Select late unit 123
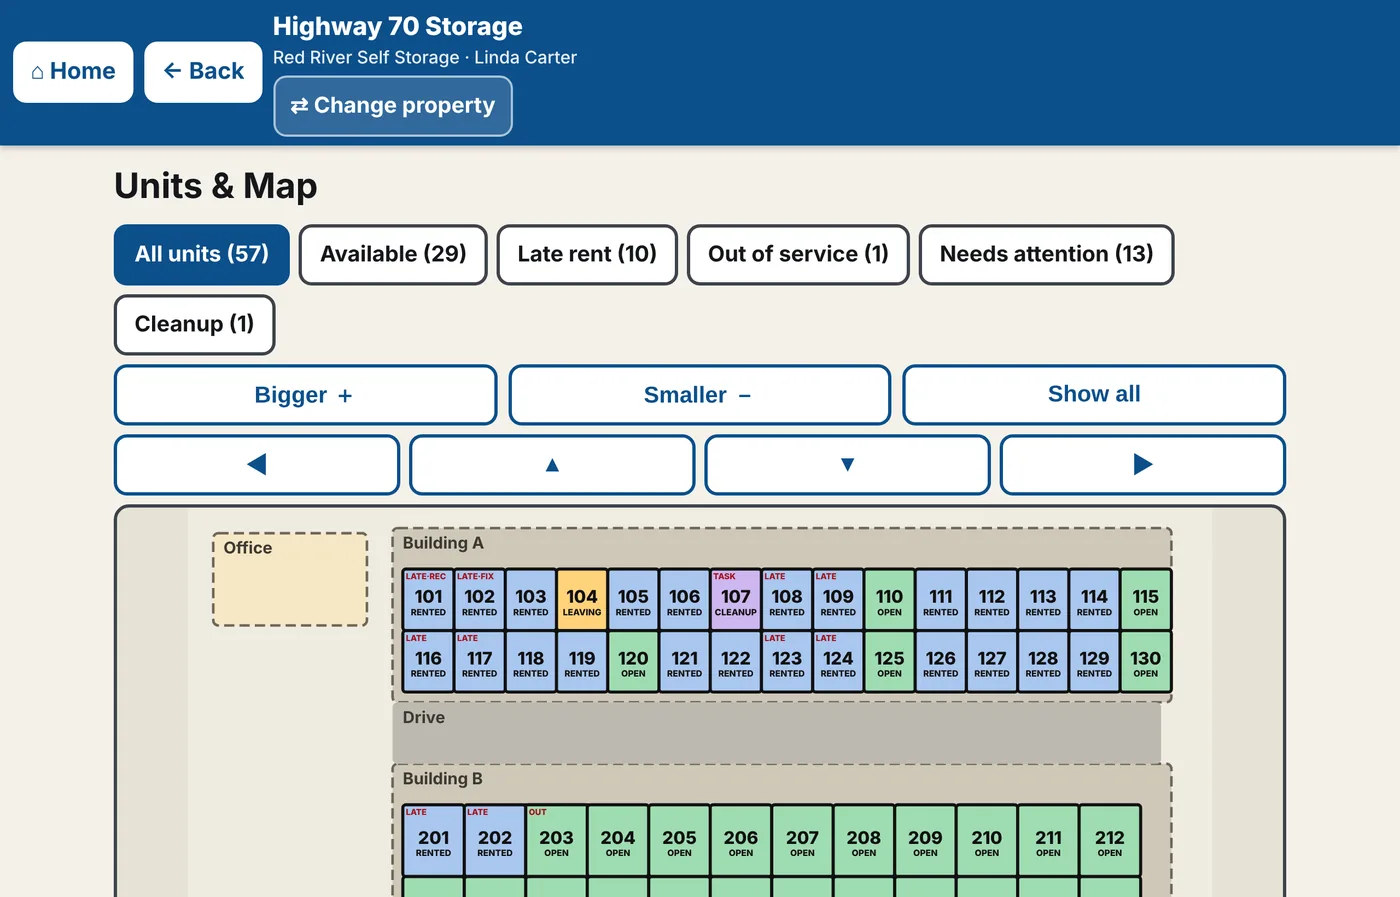The height and width of the screenshot is (897, 1400). tap(787, 661)
